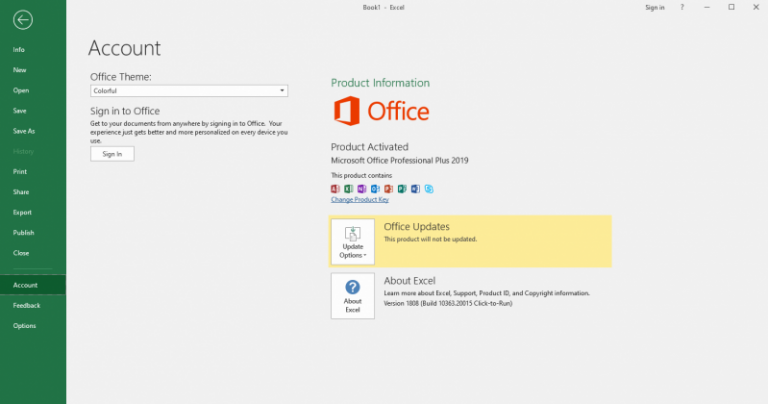Open the Info page in sidebar
The width and height of the screenshot is (768, 404).
(19, 49)
